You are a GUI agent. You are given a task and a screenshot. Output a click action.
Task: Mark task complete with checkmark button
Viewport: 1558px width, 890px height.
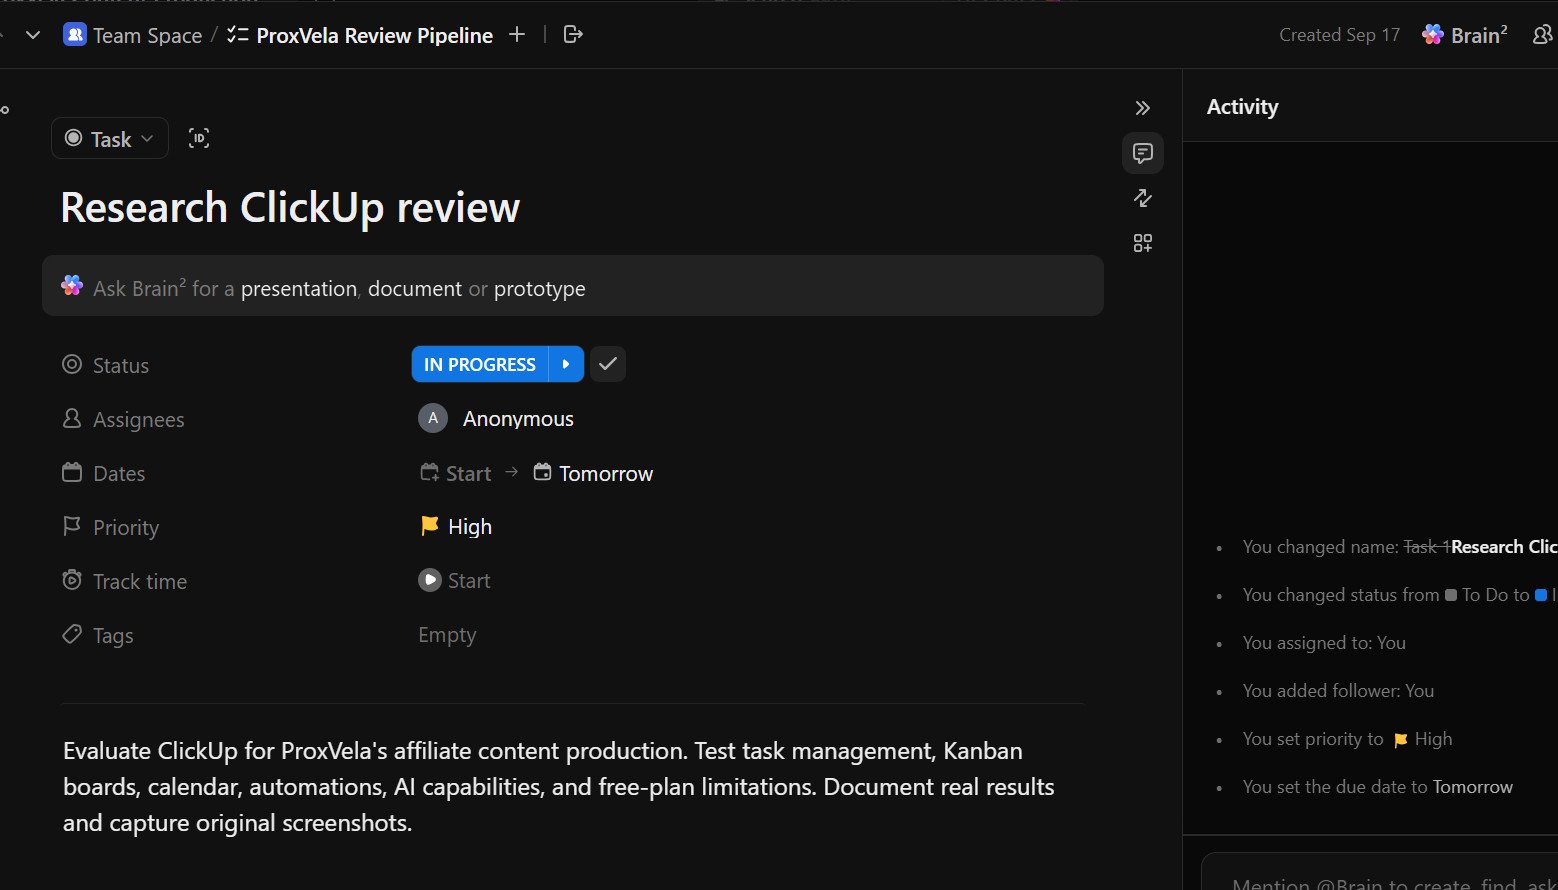tap(608, 364)
